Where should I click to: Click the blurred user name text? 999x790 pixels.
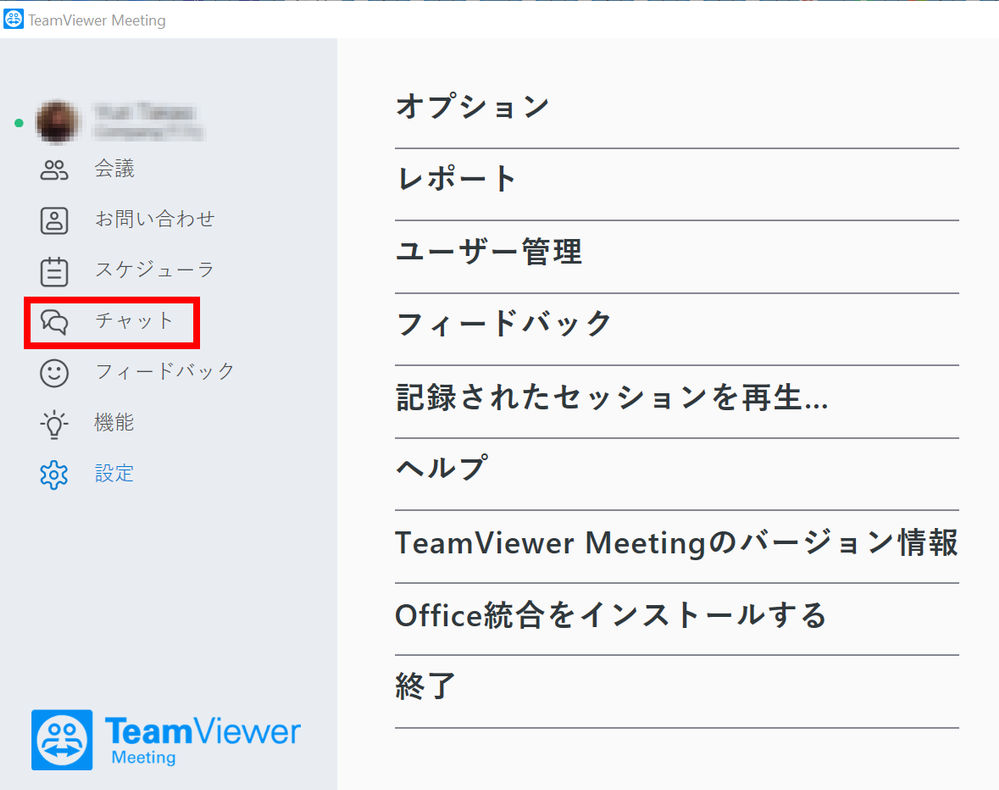point(144,113)
